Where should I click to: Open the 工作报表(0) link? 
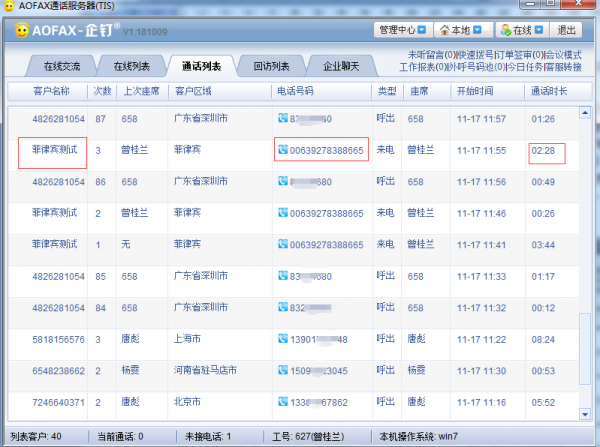pos(422,67)
